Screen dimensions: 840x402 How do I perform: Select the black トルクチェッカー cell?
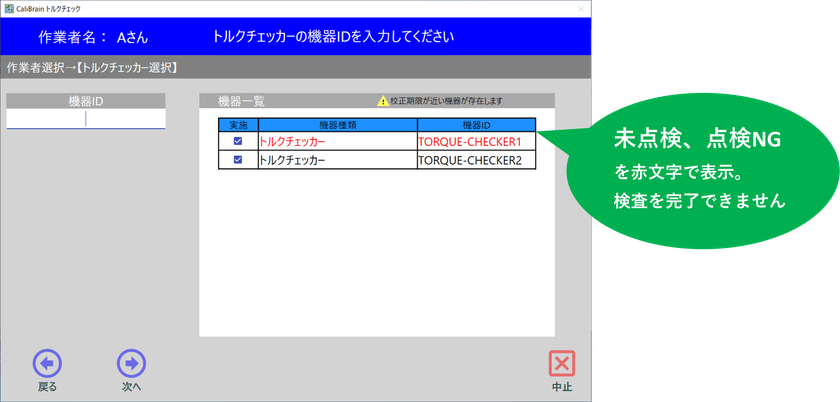point(338,160)
